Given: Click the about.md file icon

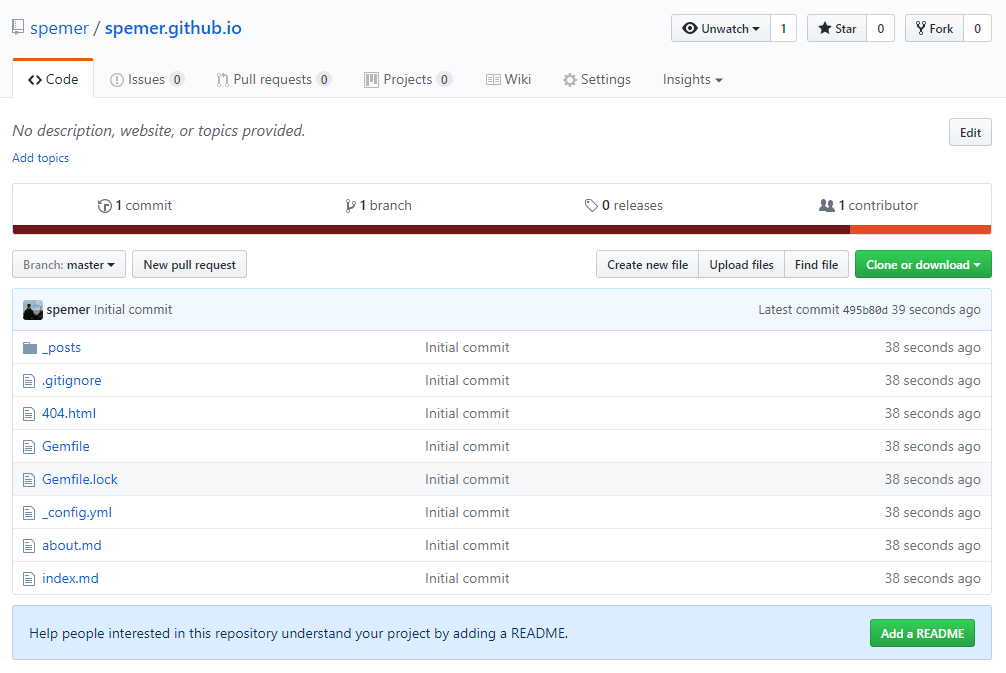Looking at the screenshot, I should point(29,546).
